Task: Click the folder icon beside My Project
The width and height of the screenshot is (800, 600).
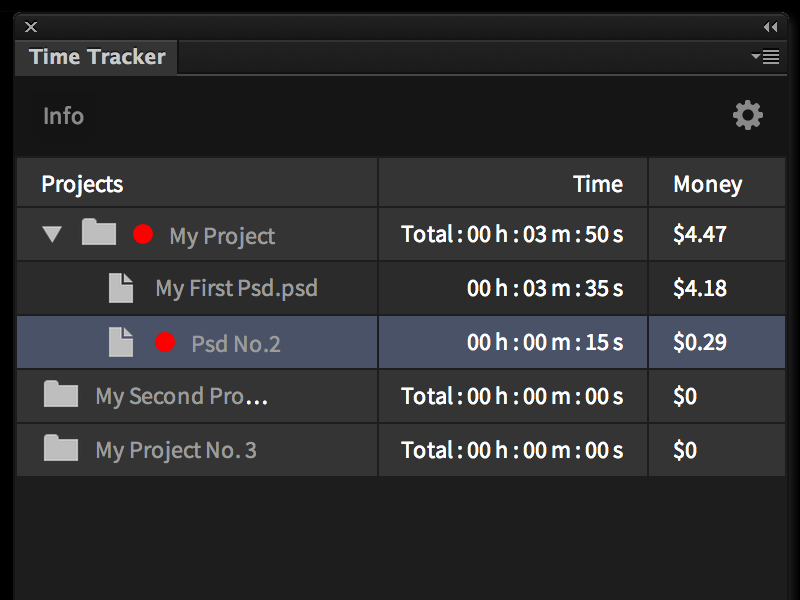Action: point(97,231)
